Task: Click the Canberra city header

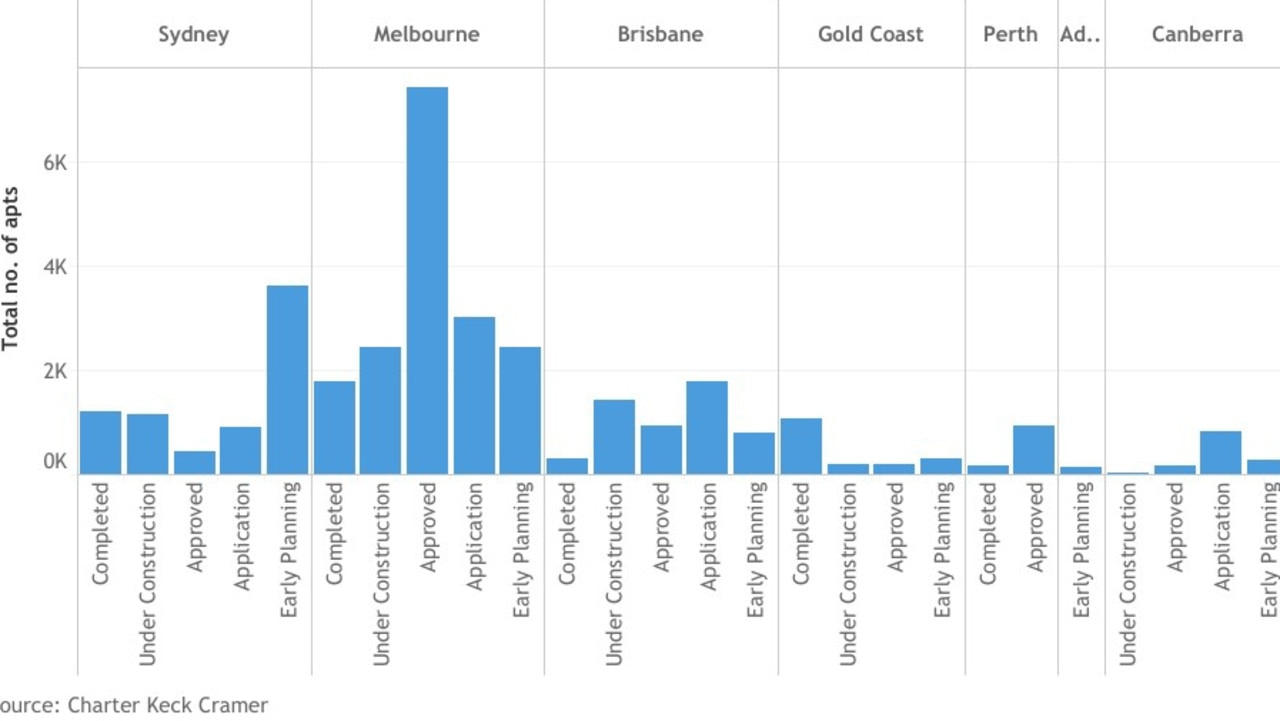Action: pos(1197,34)
